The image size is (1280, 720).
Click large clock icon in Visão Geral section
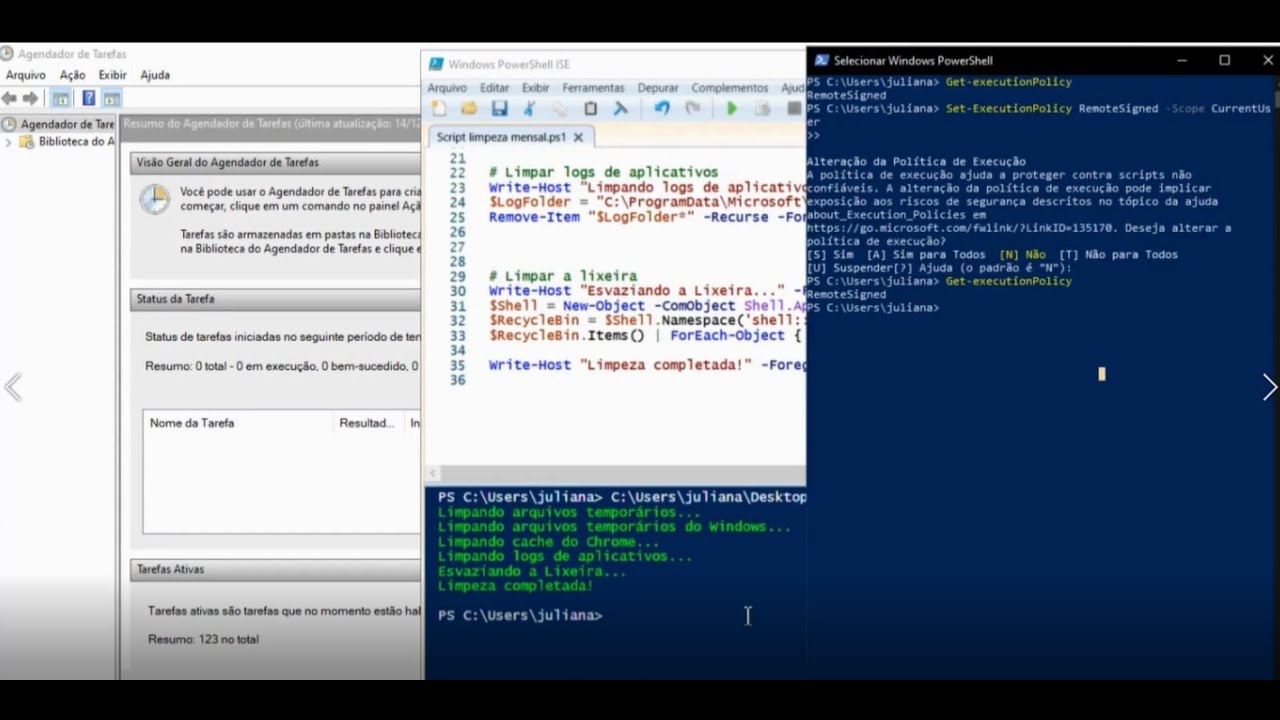154,199
